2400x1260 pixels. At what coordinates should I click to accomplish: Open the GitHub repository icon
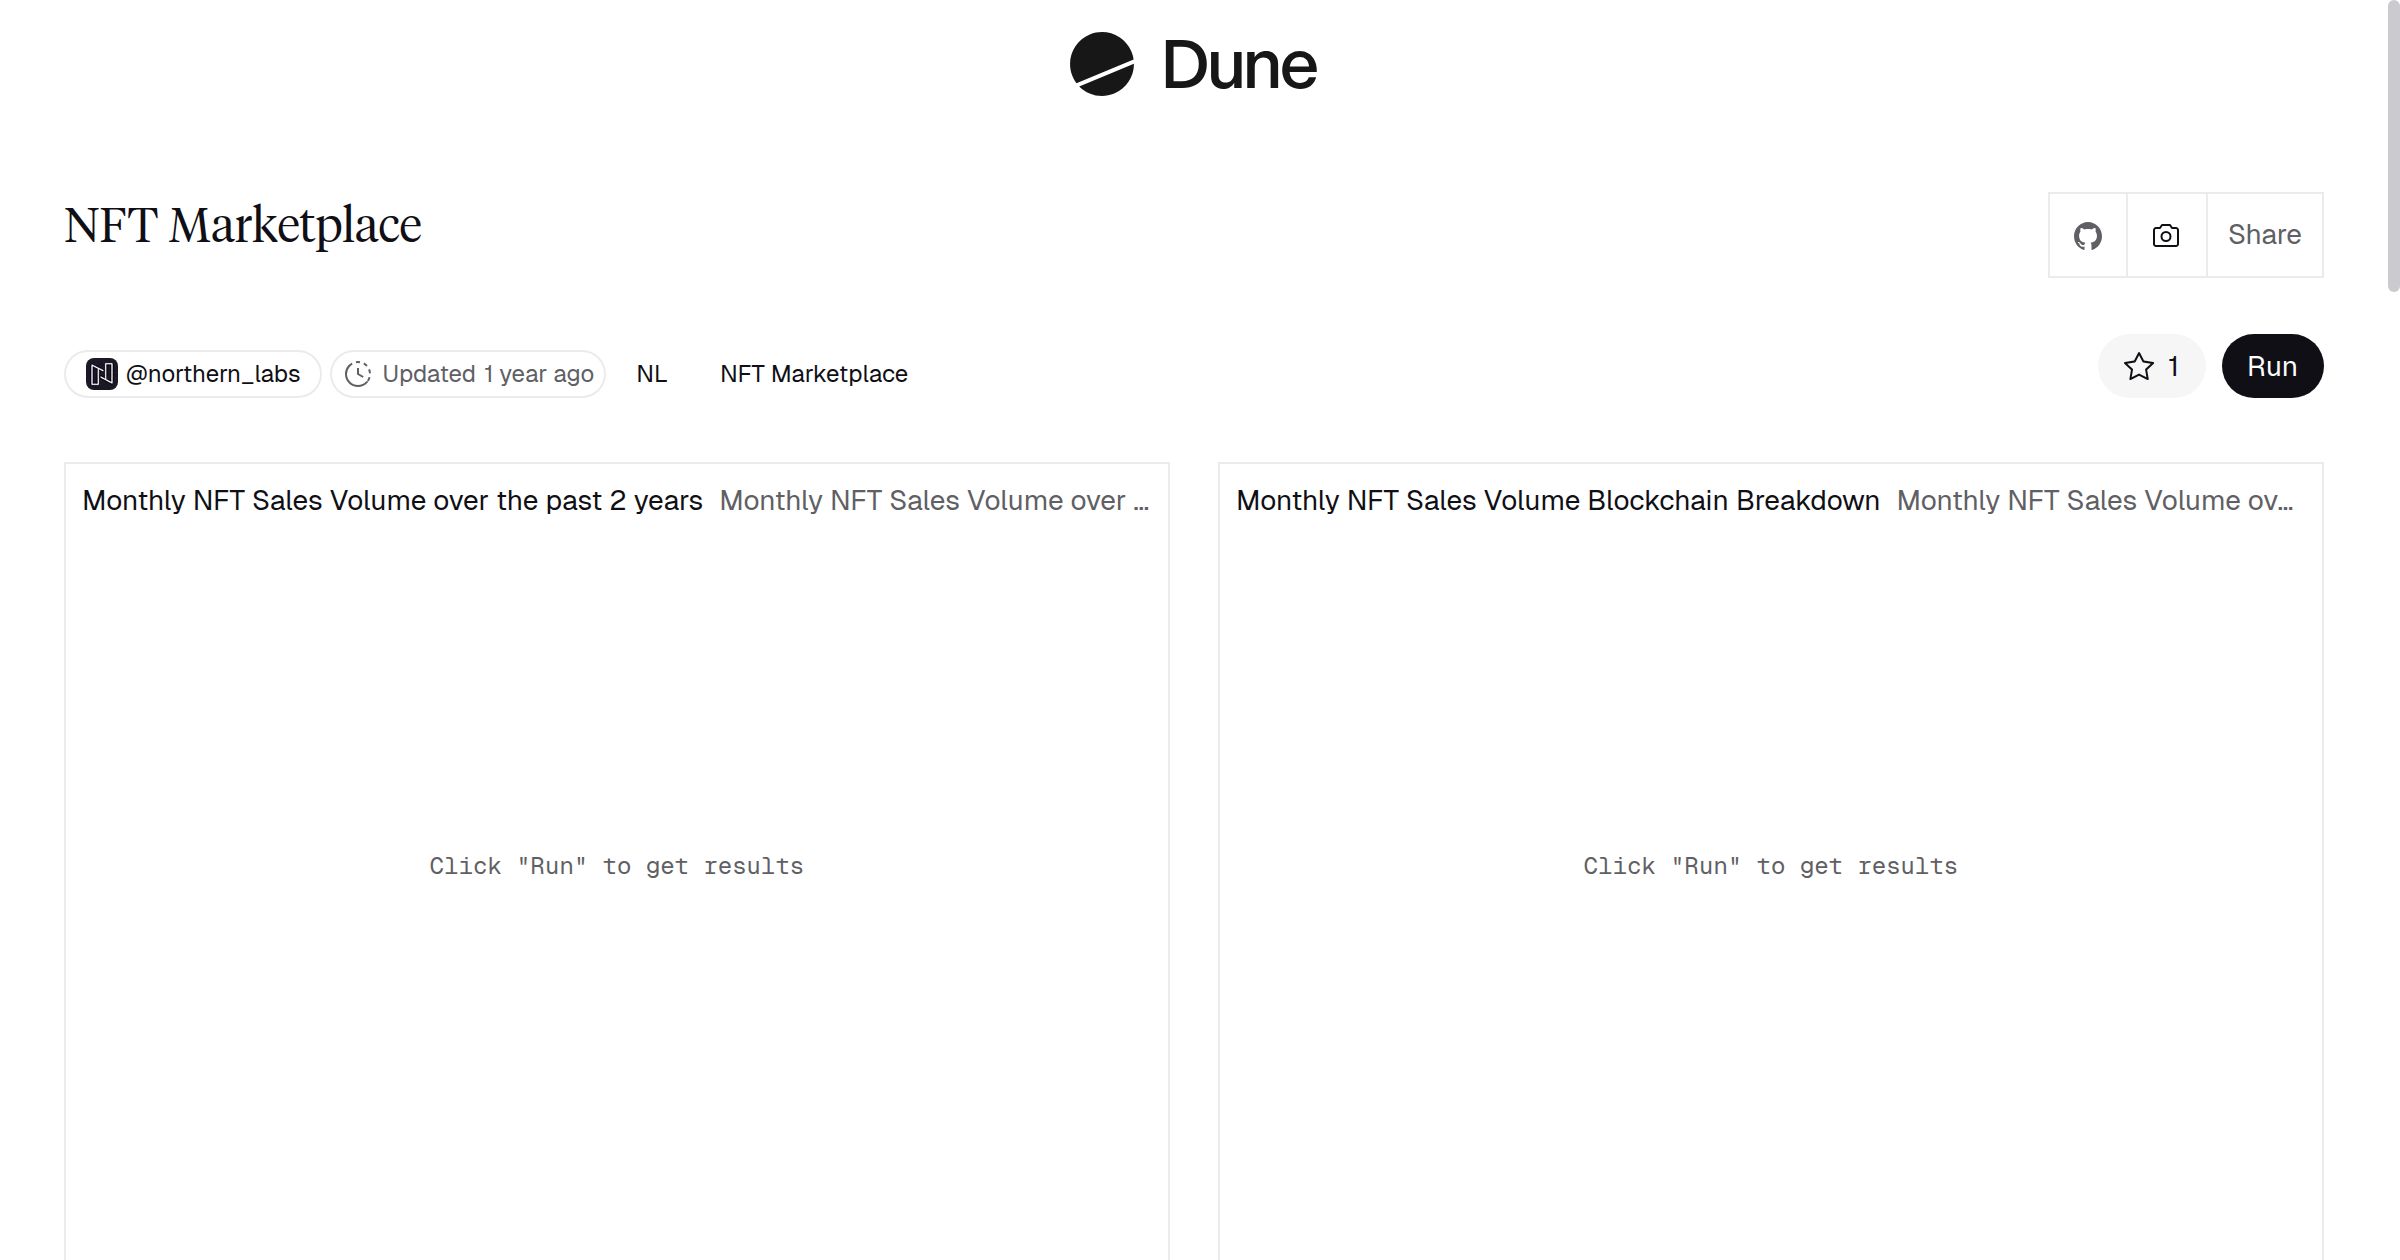coord(2087,234)
